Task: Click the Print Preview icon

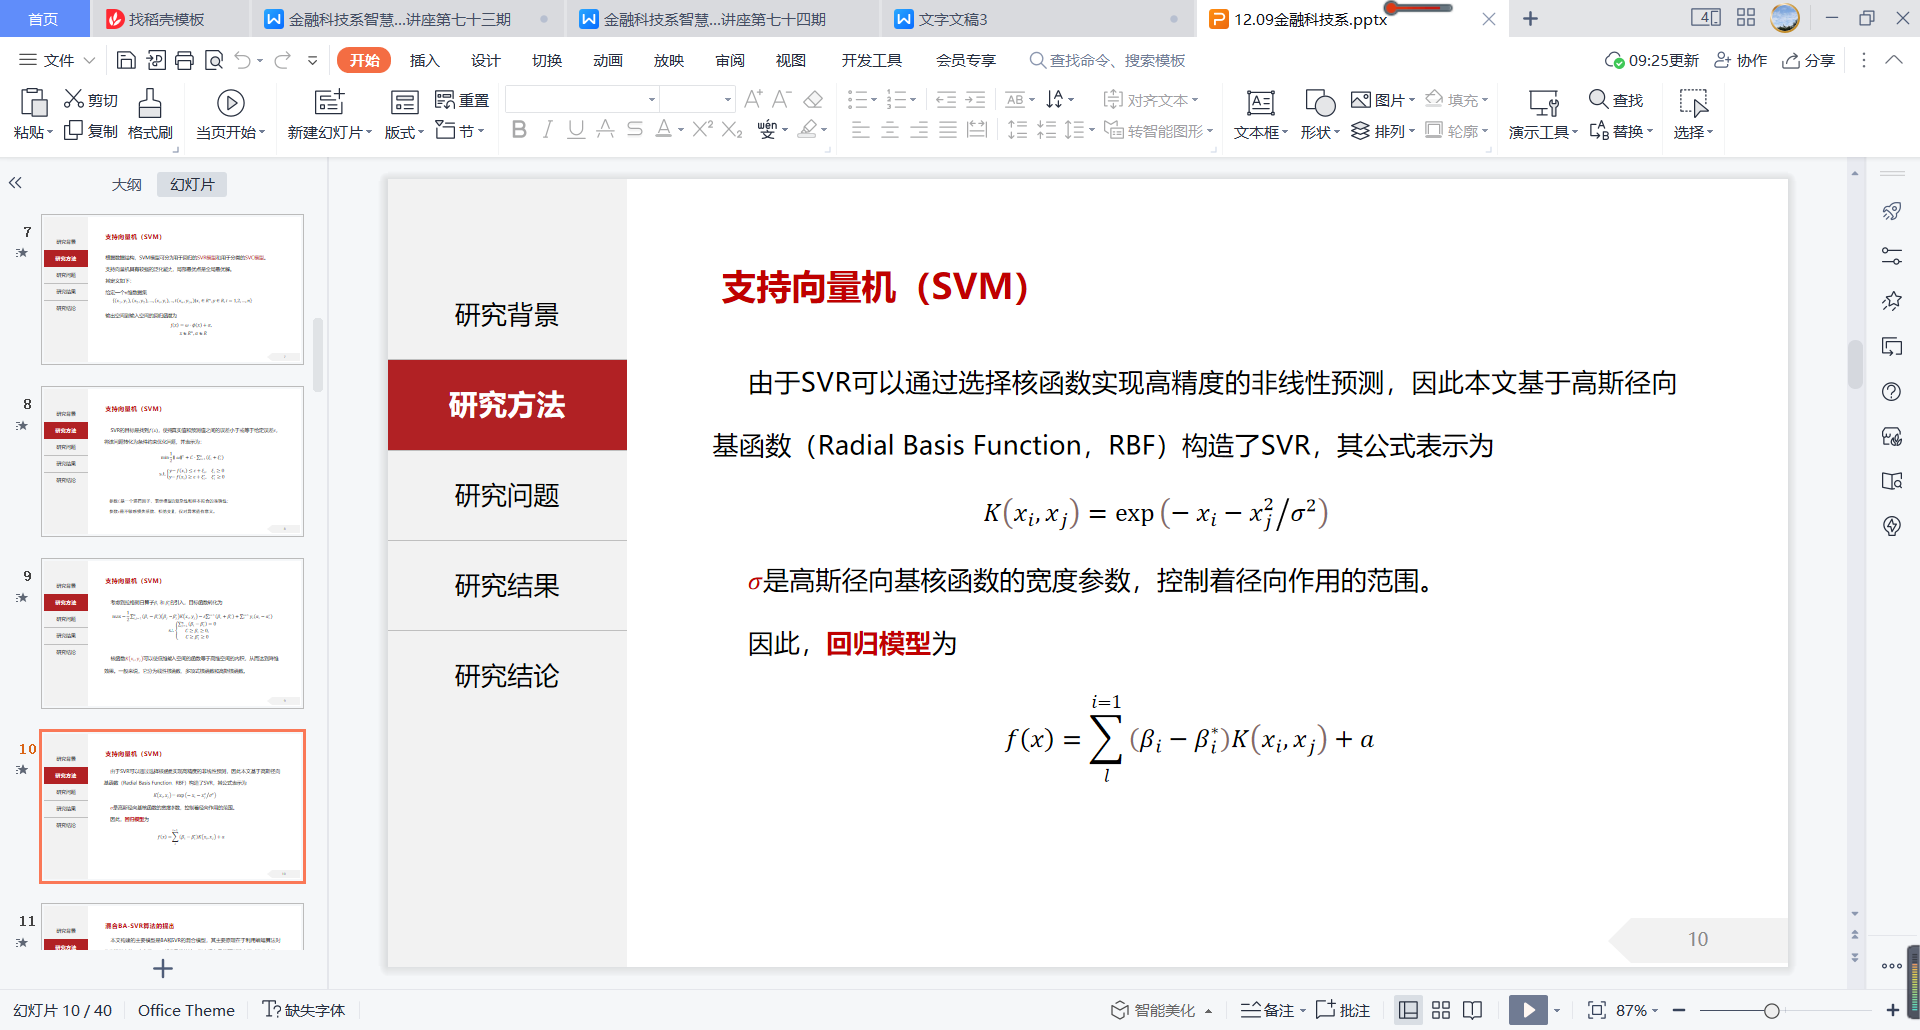Action: point(213,61)
